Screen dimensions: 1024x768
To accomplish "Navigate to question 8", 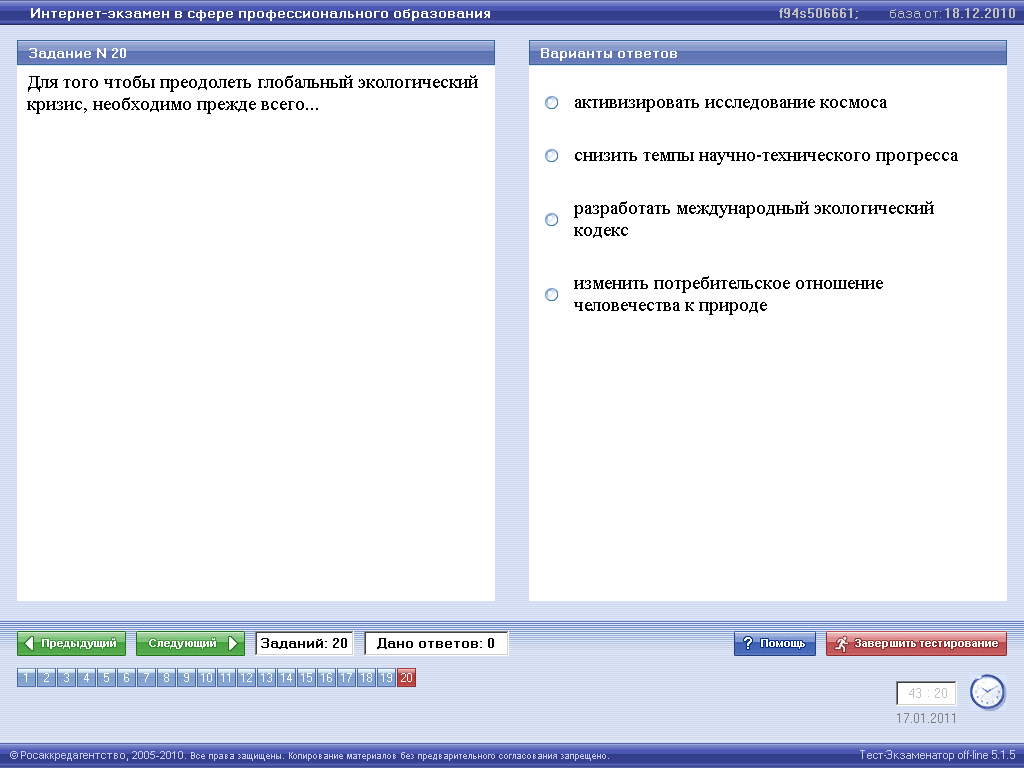I will (166, 678).
